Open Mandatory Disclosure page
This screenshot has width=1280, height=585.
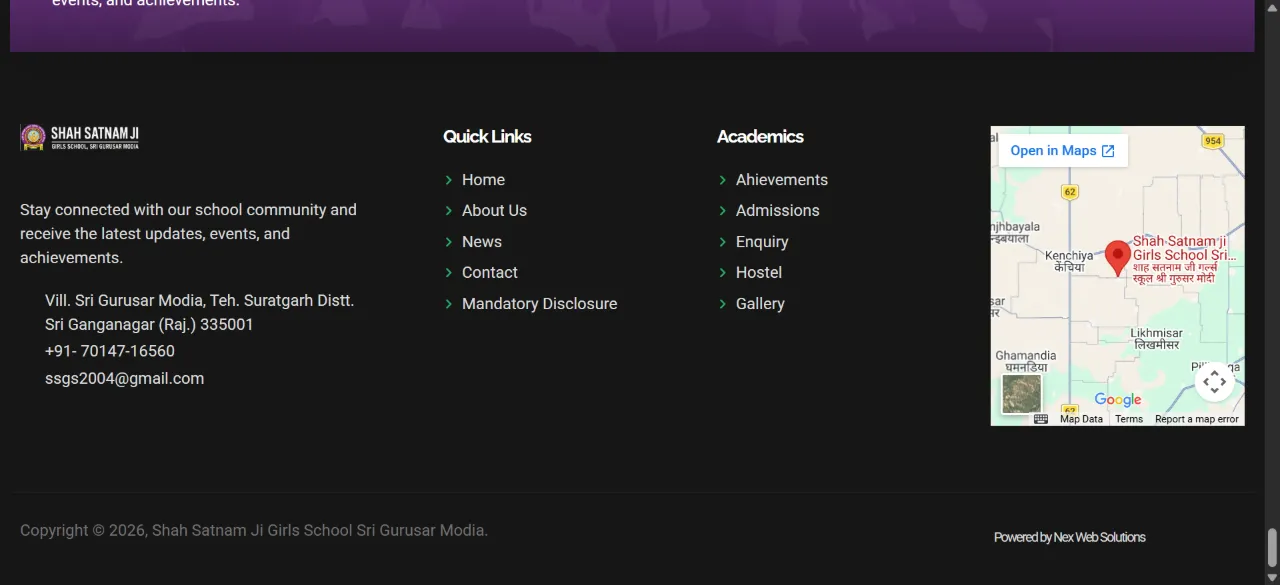point(540,304)
